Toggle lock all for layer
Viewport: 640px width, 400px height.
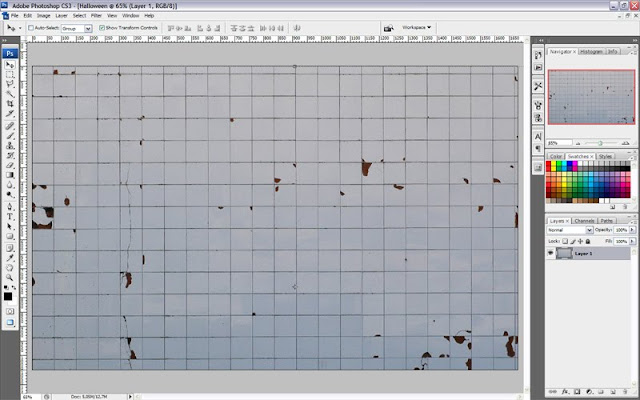tap(588, 241)
